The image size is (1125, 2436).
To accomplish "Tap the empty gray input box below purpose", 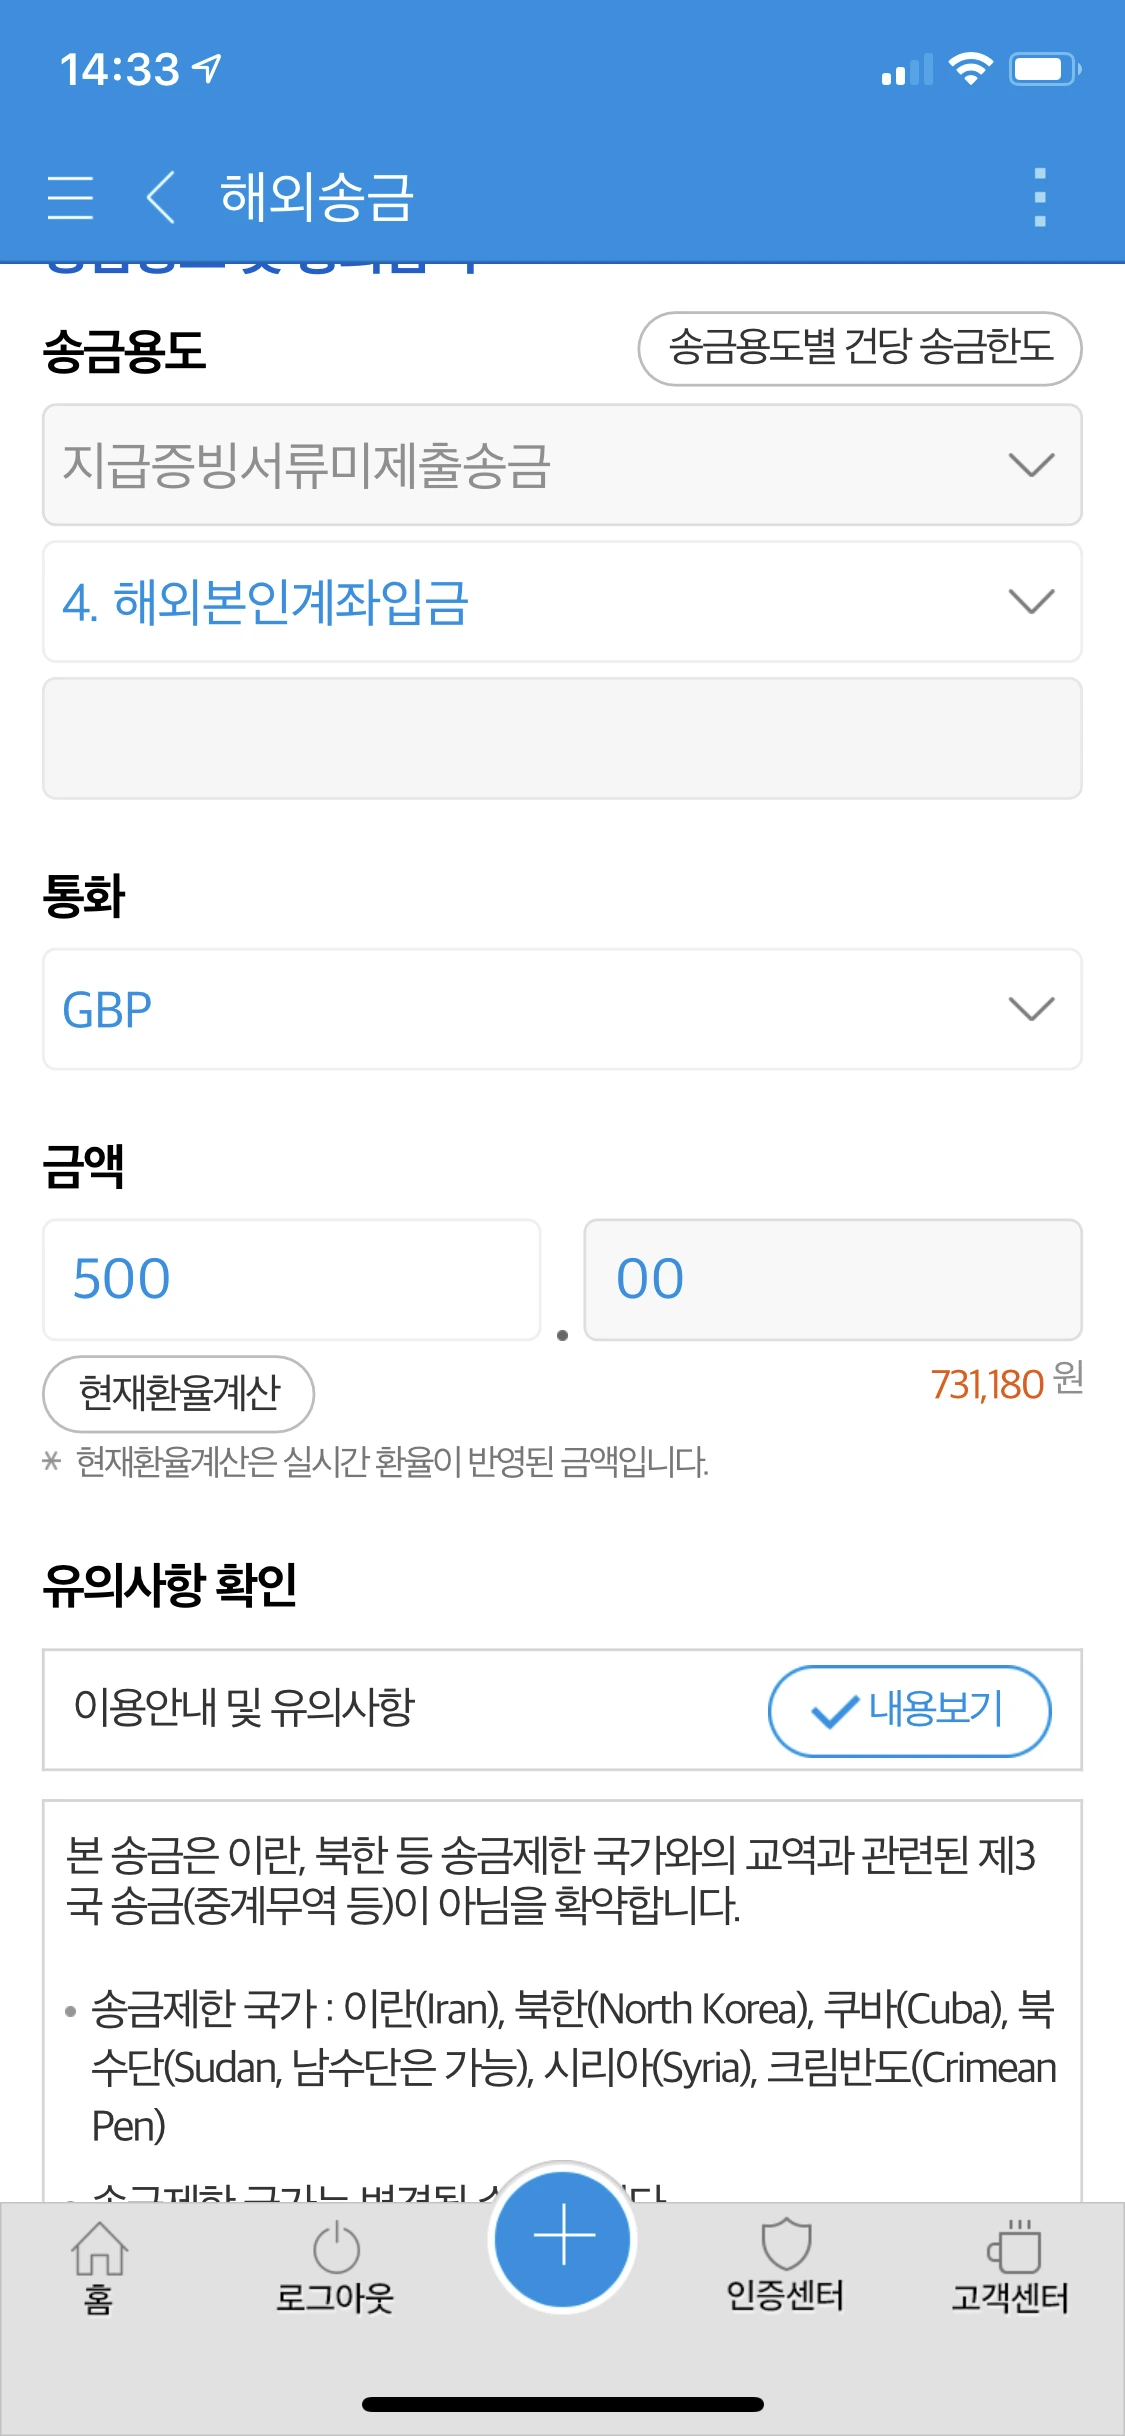I will [x=562, y=739].
